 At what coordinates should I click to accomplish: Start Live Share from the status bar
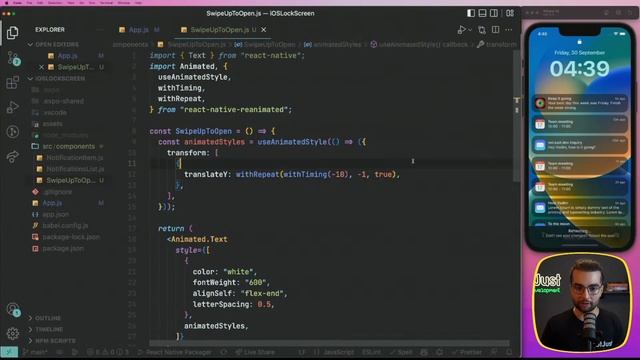255,352
